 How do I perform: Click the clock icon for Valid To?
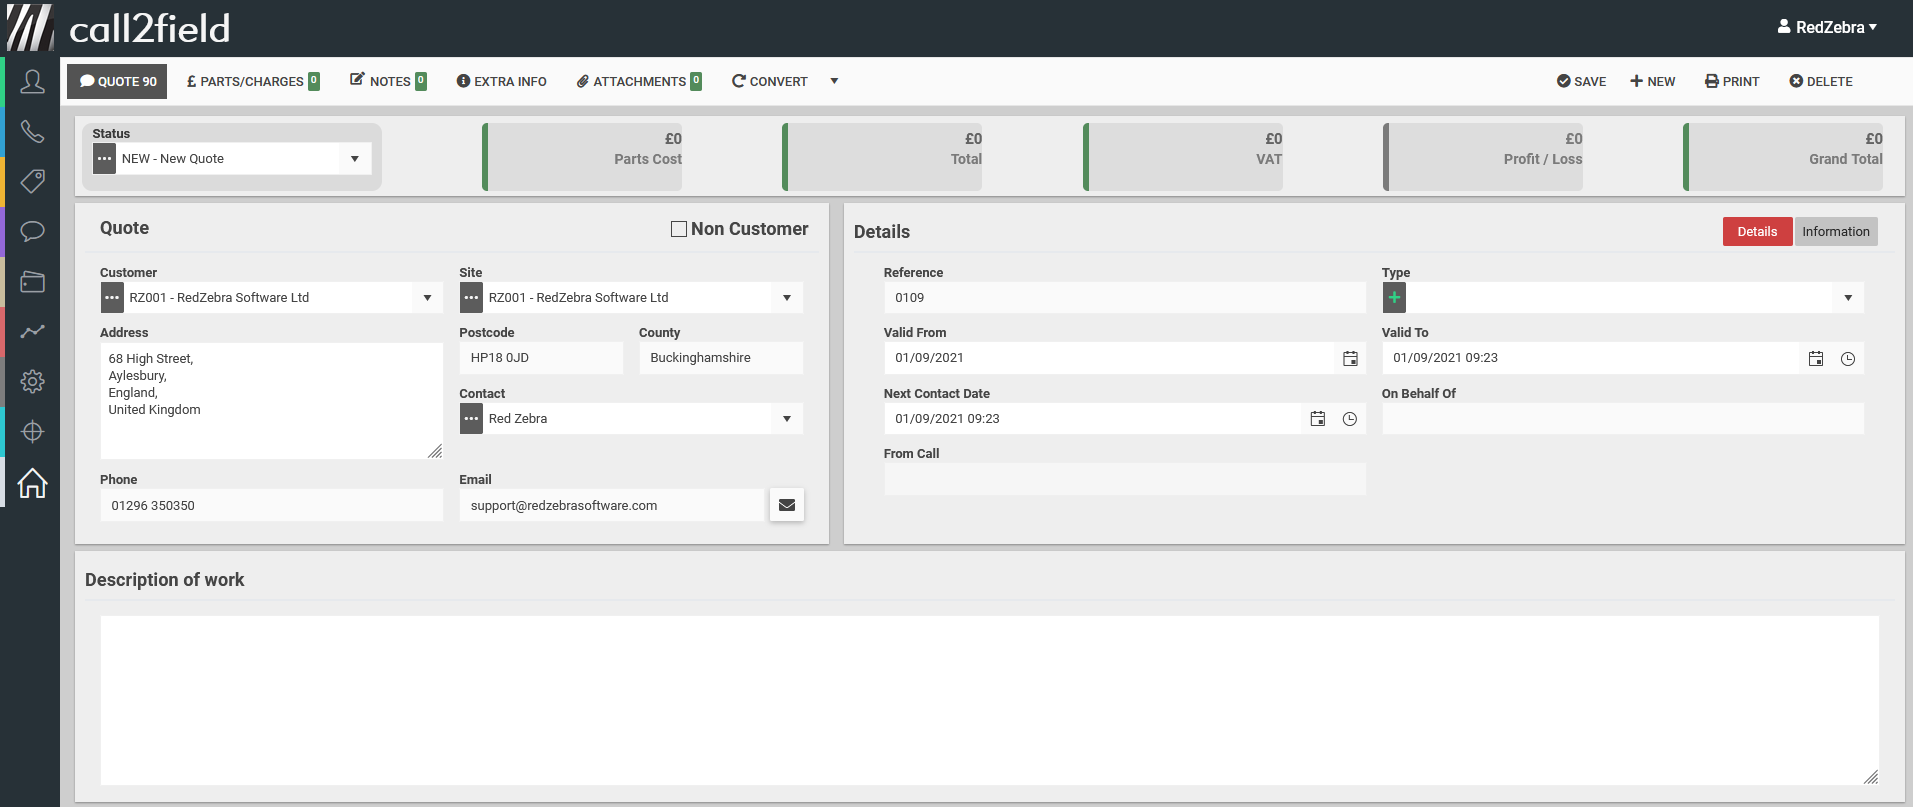point(1848,358)
